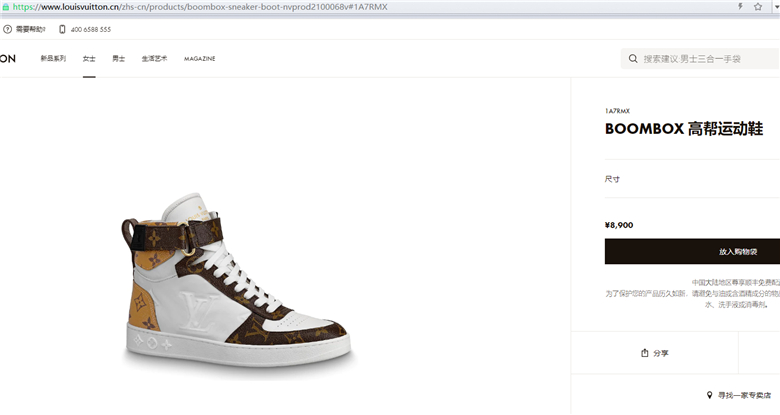Click the 需要帮助 help link
This screenshot has height=415, width=780.
click(30, 29)
